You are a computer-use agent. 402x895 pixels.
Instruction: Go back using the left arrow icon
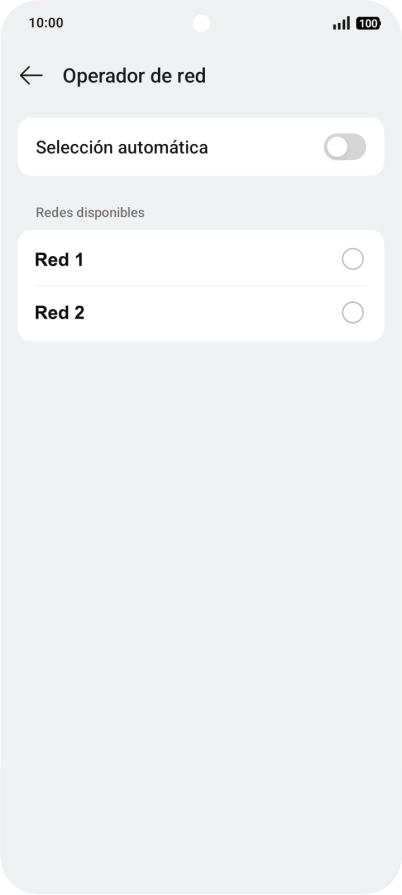click(x=31, y=75)
